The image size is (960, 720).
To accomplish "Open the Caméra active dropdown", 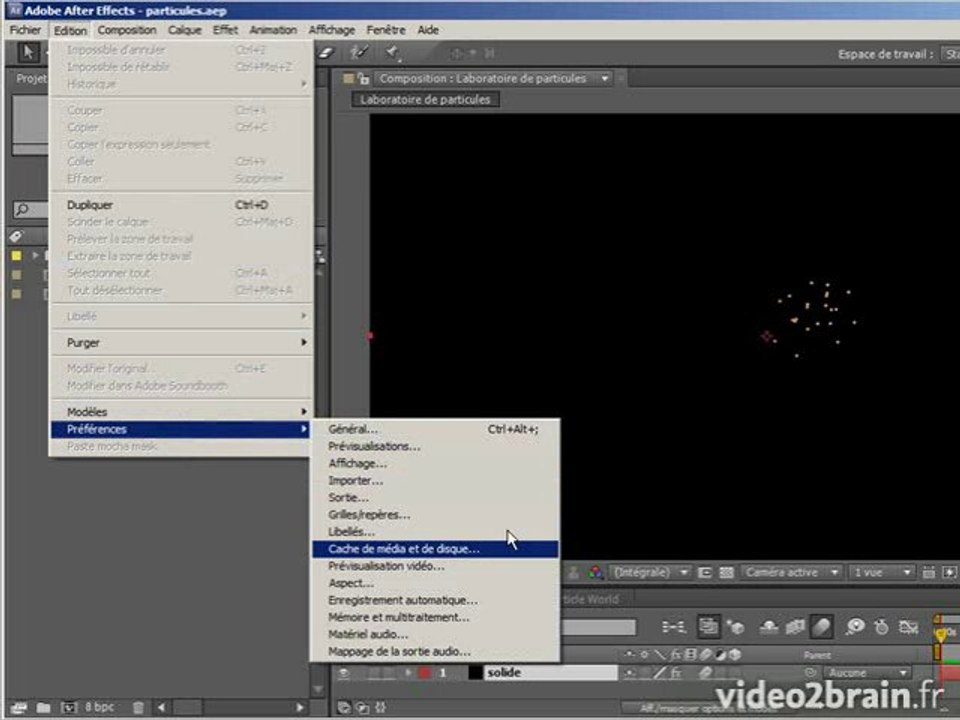I will [790, 572].
